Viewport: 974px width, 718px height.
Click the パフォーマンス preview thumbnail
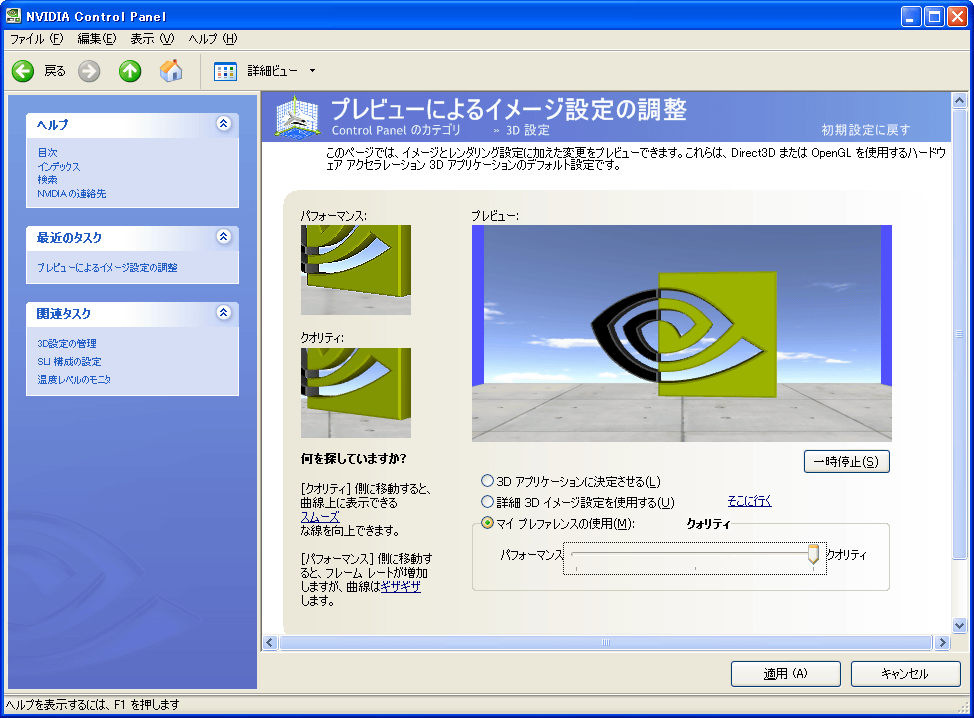356,270
